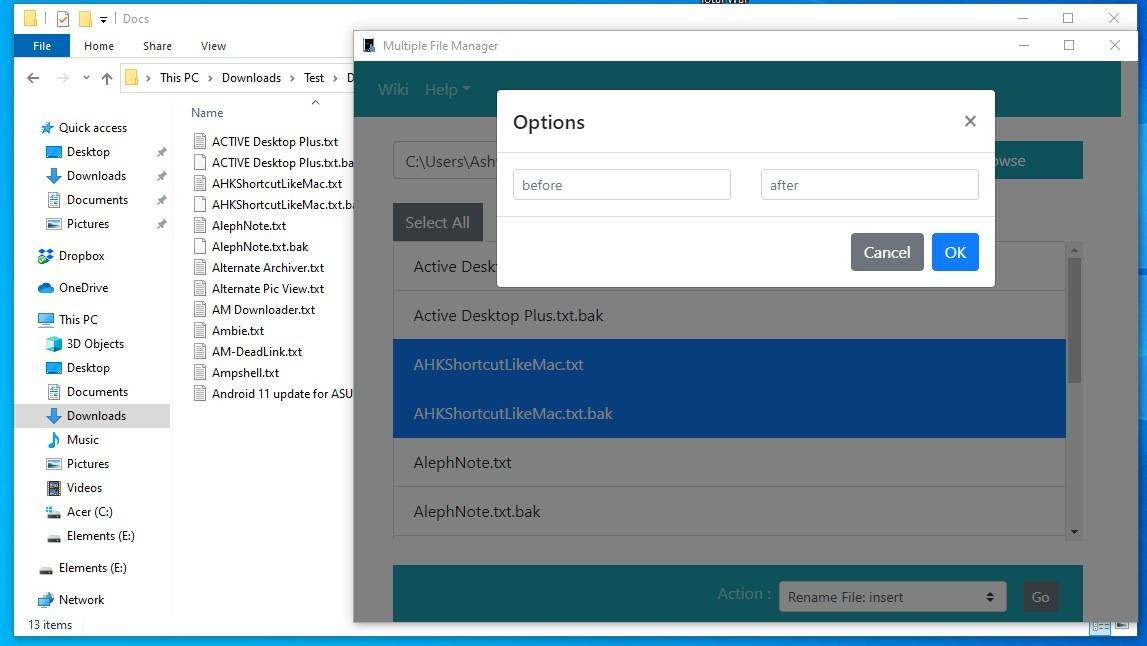Select AlephNote.txt file icon in Explorer

pos(200,226)
